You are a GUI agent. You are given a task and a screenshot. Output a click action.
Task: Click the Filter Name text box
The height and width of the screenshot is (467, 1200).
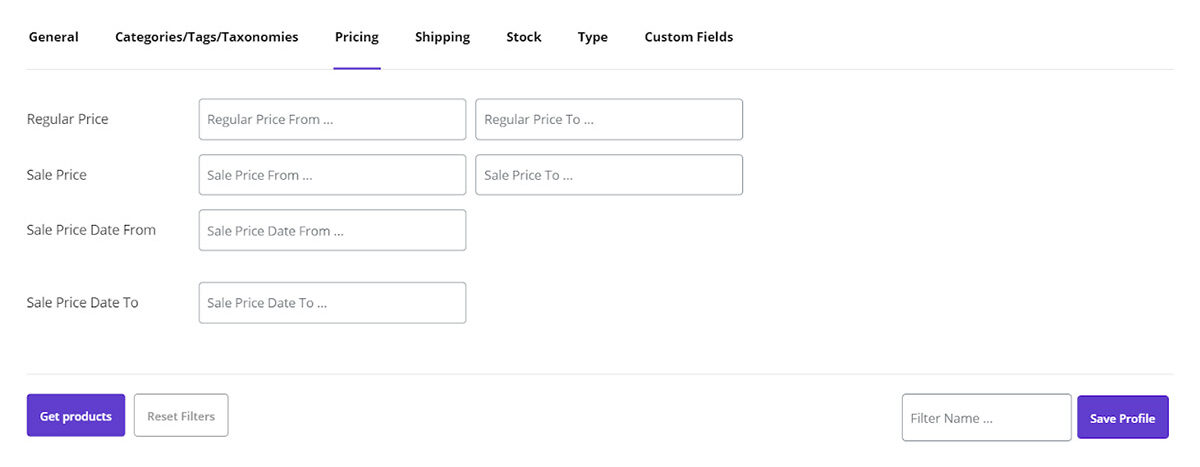(x=986, y=418)
